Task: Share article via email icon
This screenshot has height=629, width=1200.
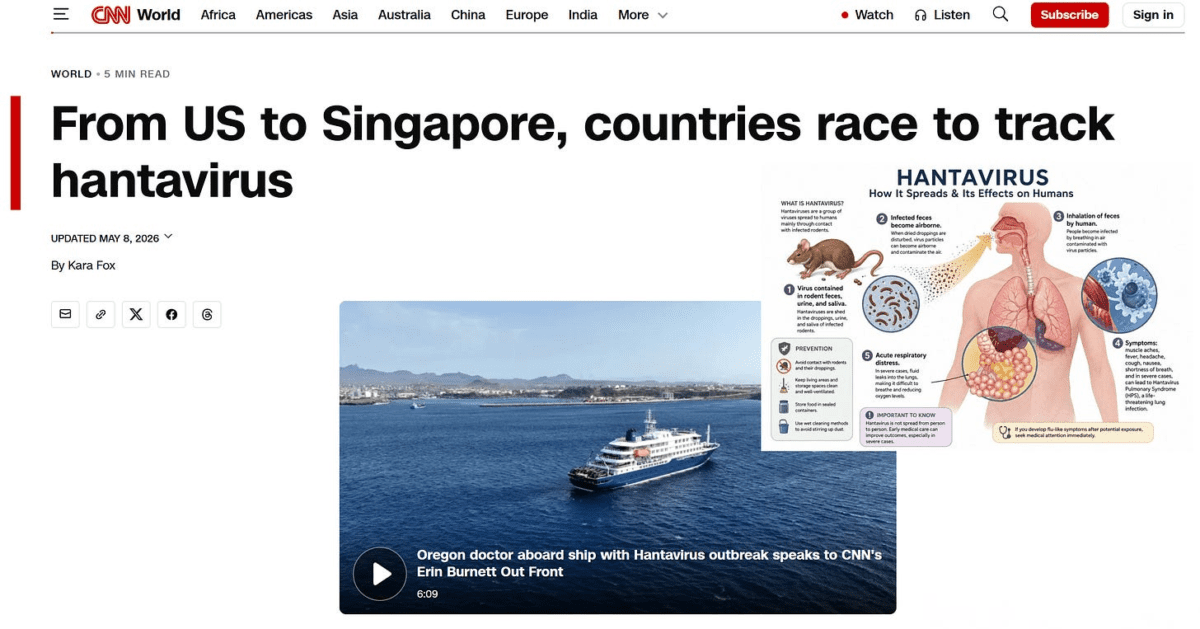Action: pyautogui.click(x=65, y=314)
